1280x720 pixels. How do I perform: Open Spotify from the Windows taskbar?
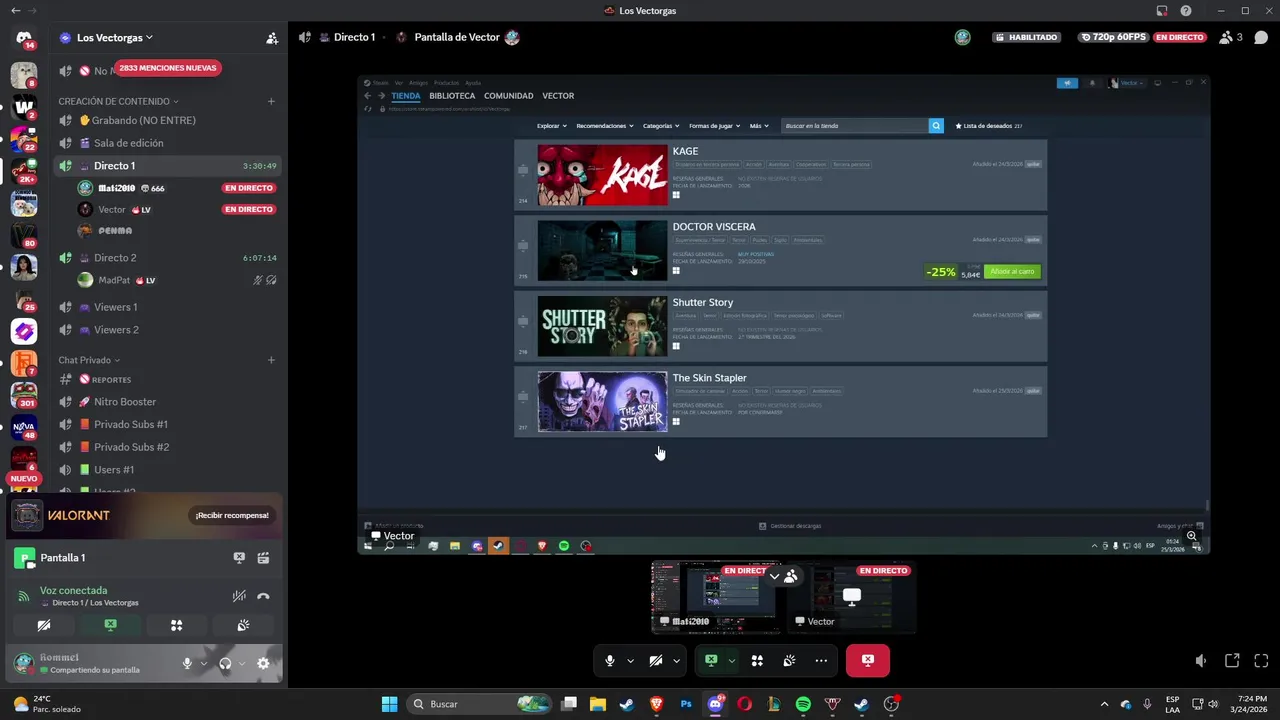coord(803,704)
